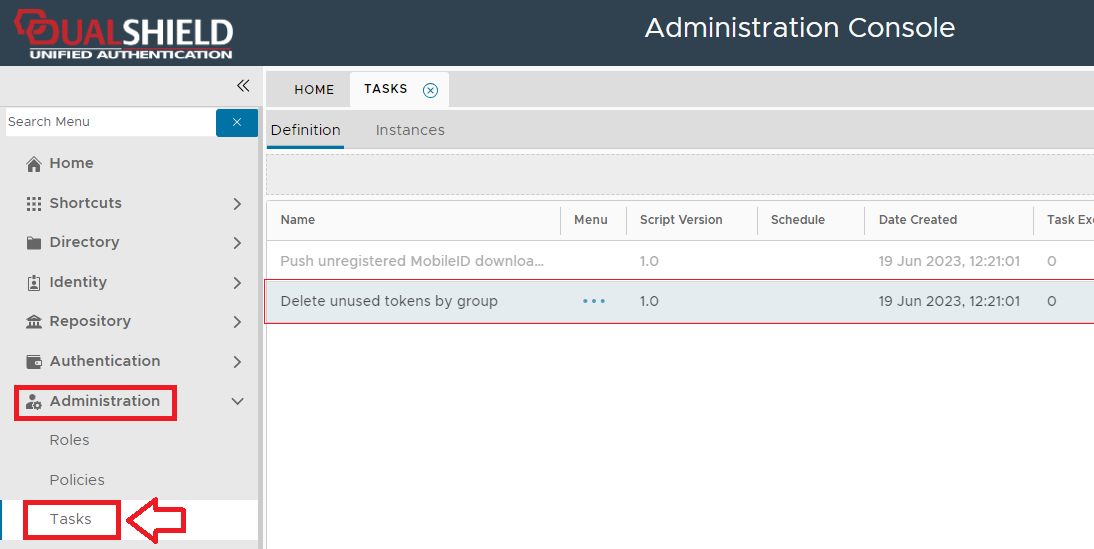
Task: Collapse the sidebar with double-chevron icon
Action: tap(242, 87)
